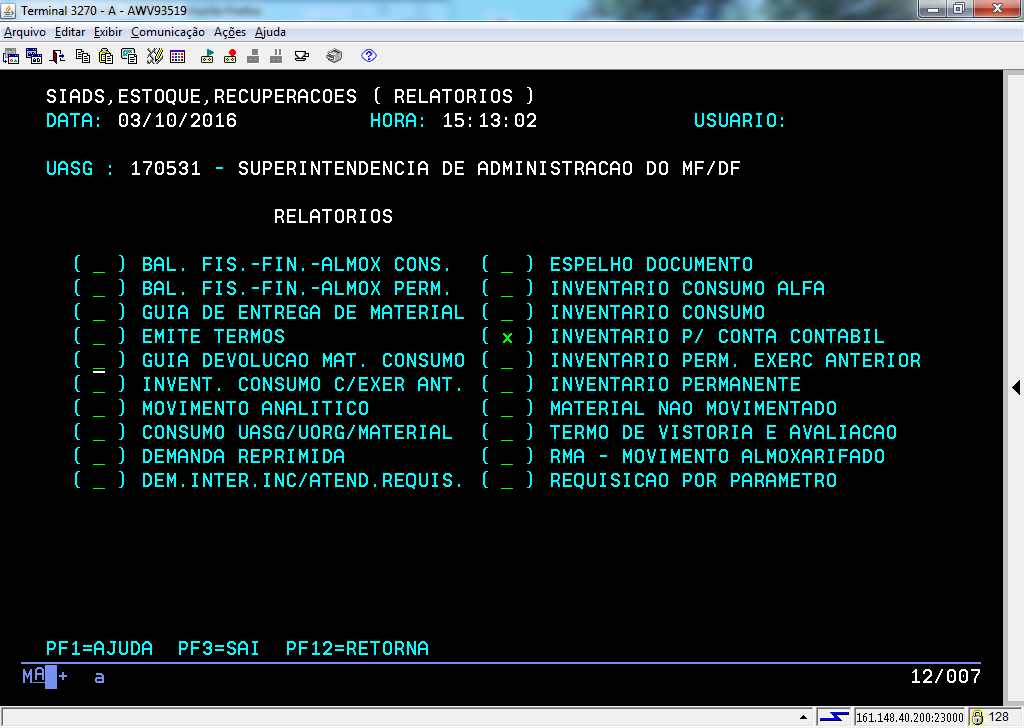Click the PF12=RETORNA hotspot
Viewport: 1024px width, 728px height.
coord(357,648)
